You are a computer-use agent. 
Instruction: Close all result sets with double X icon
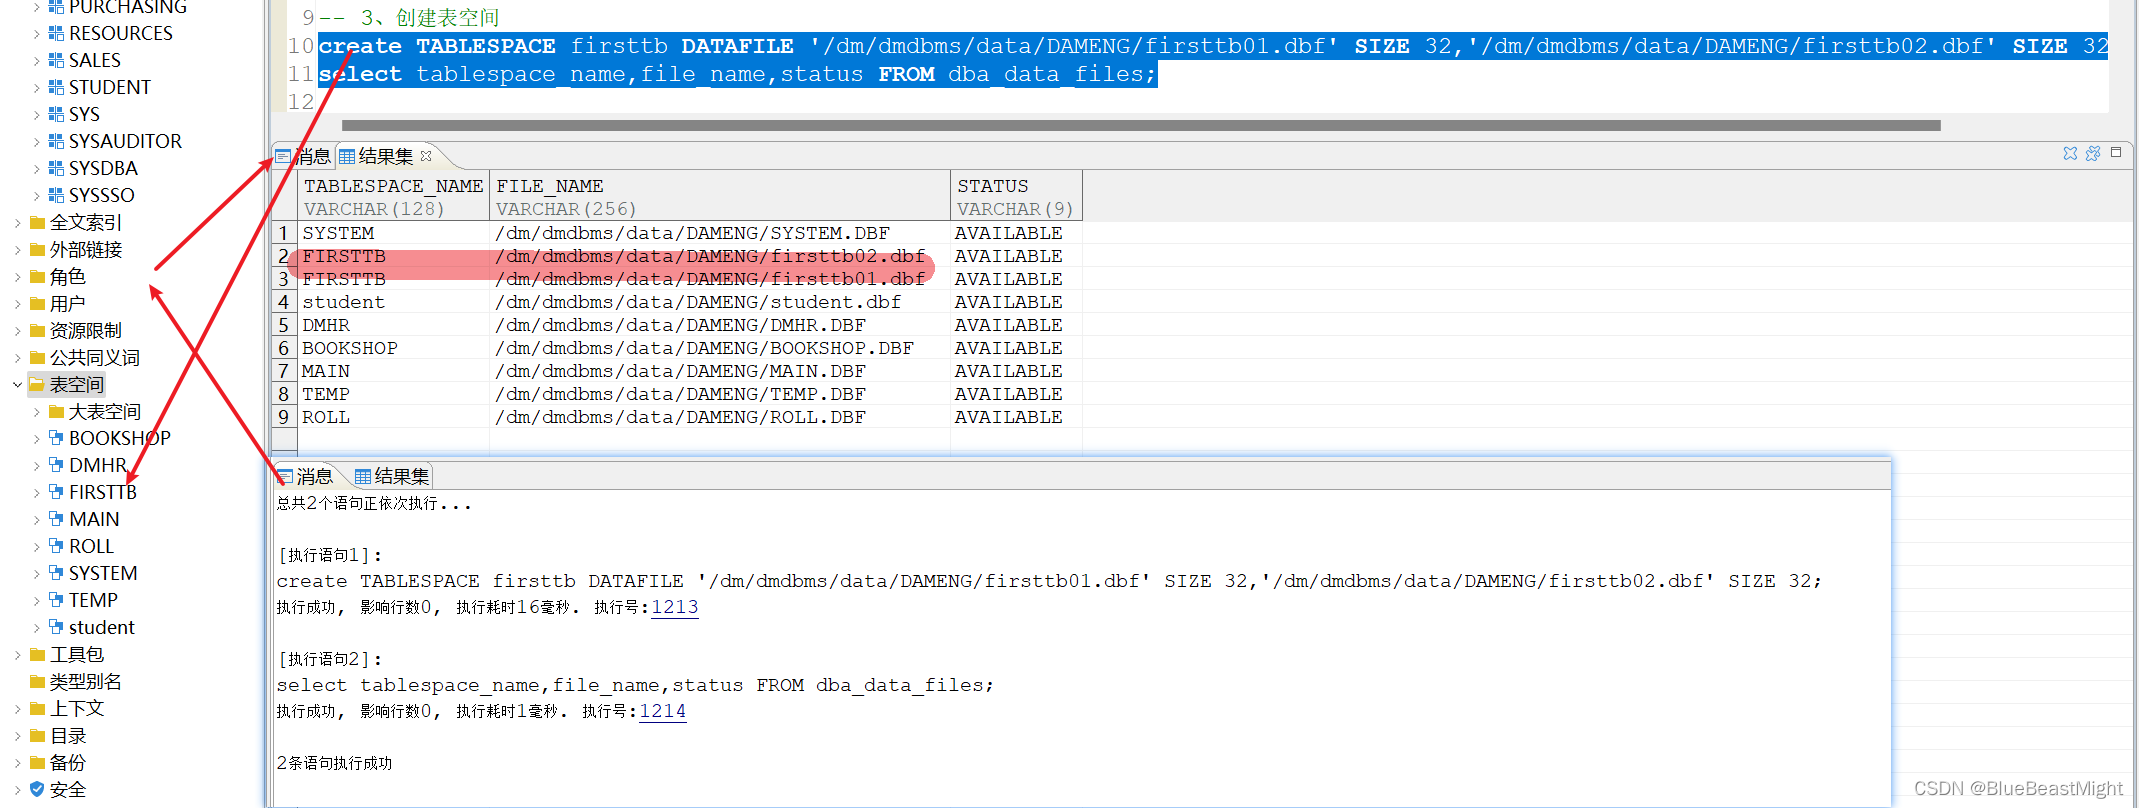tap(2093, 153)
